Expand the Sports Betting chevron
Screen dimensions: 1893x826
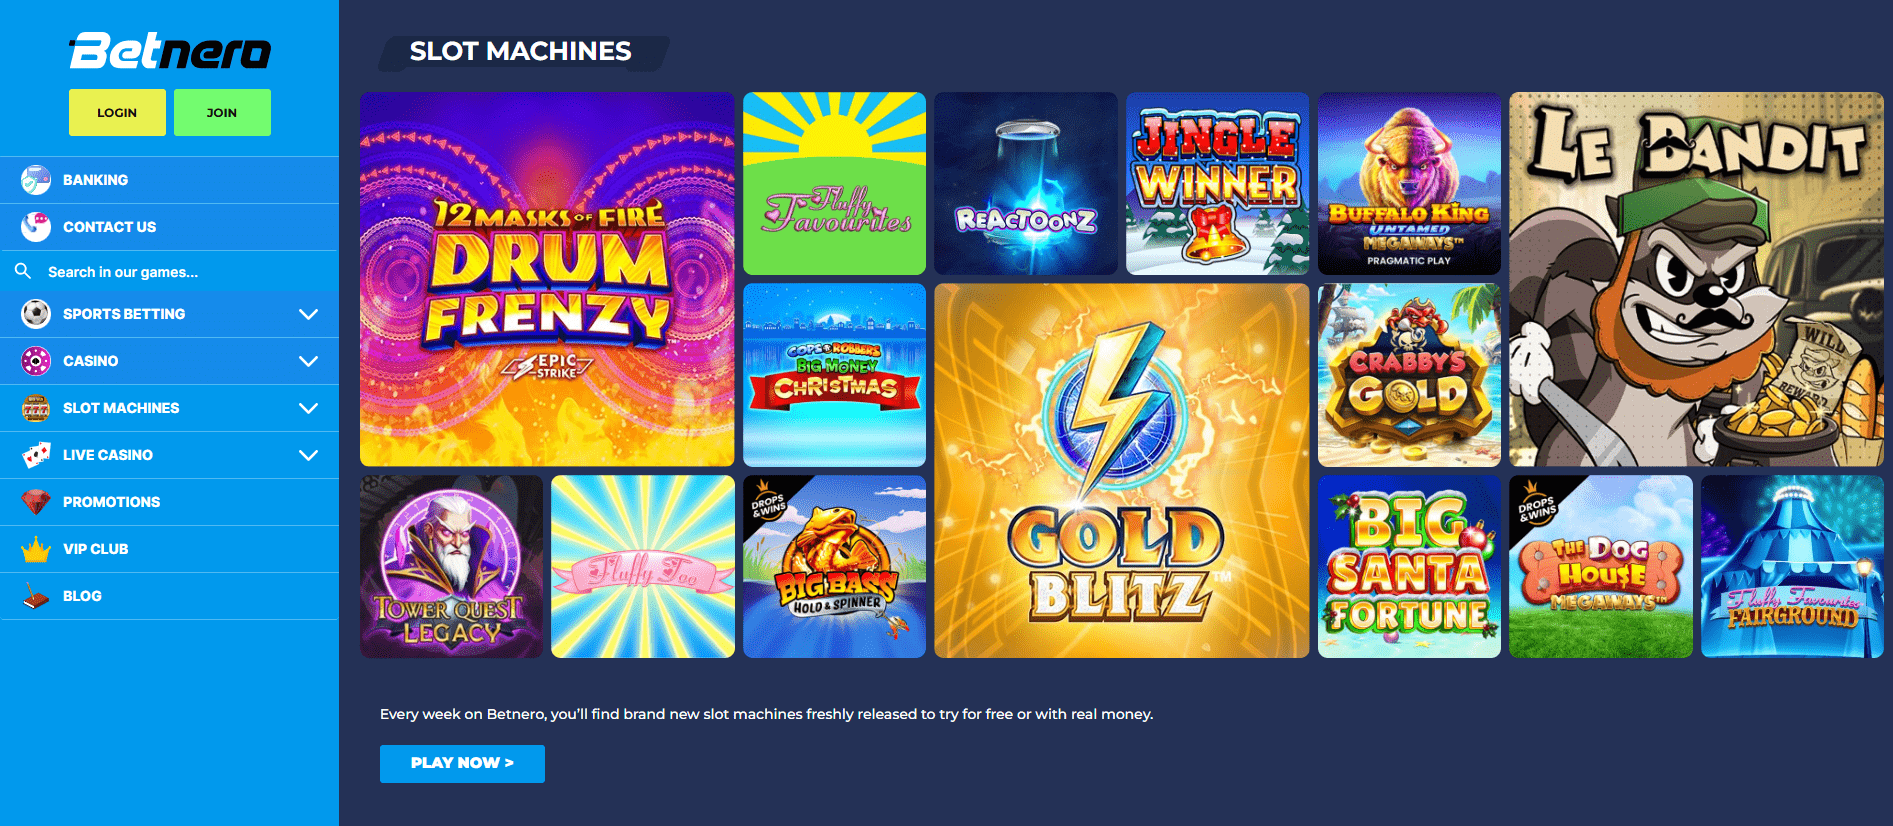pyautogui.click(x=308, y=314)
